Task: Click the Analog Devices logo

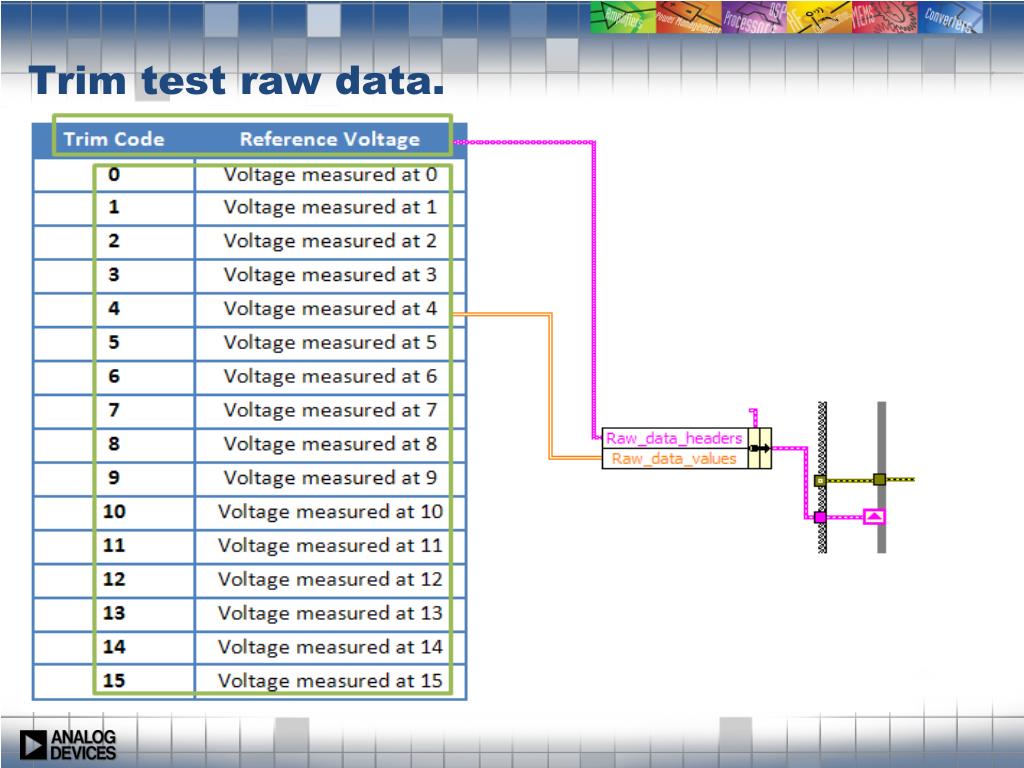Action: 68,744
